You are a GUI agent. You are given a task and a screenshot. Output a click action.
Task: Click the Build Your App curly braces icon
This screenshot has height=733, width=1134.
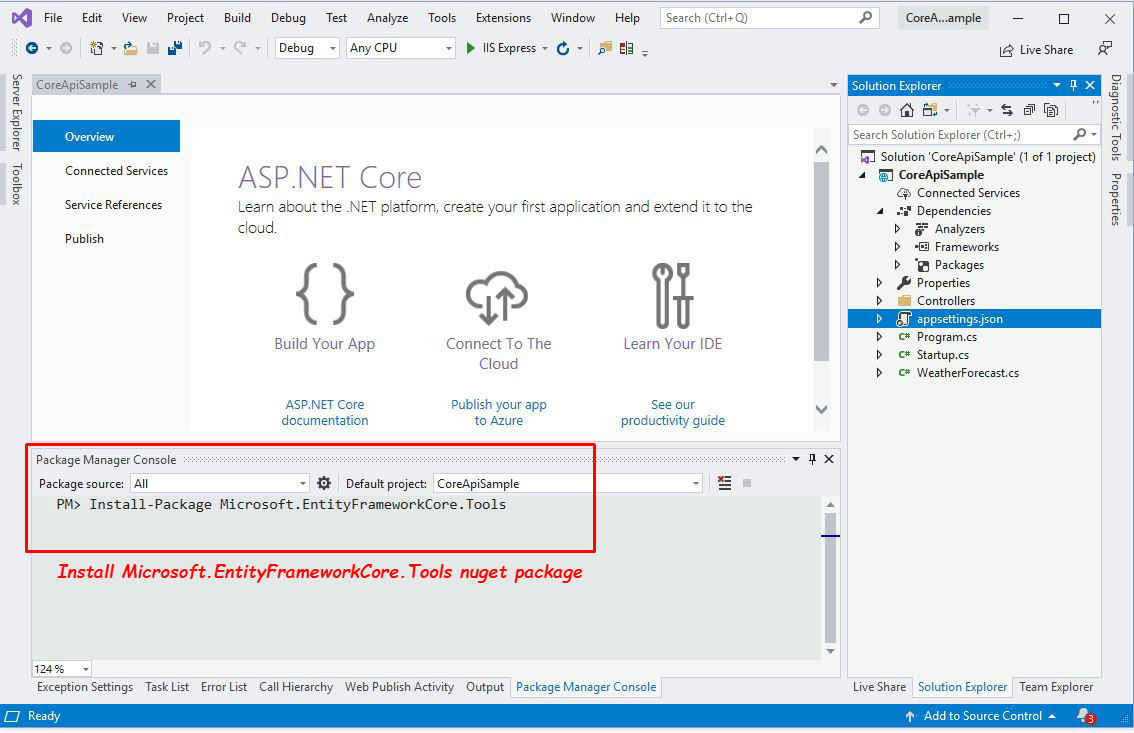point(325,293)
